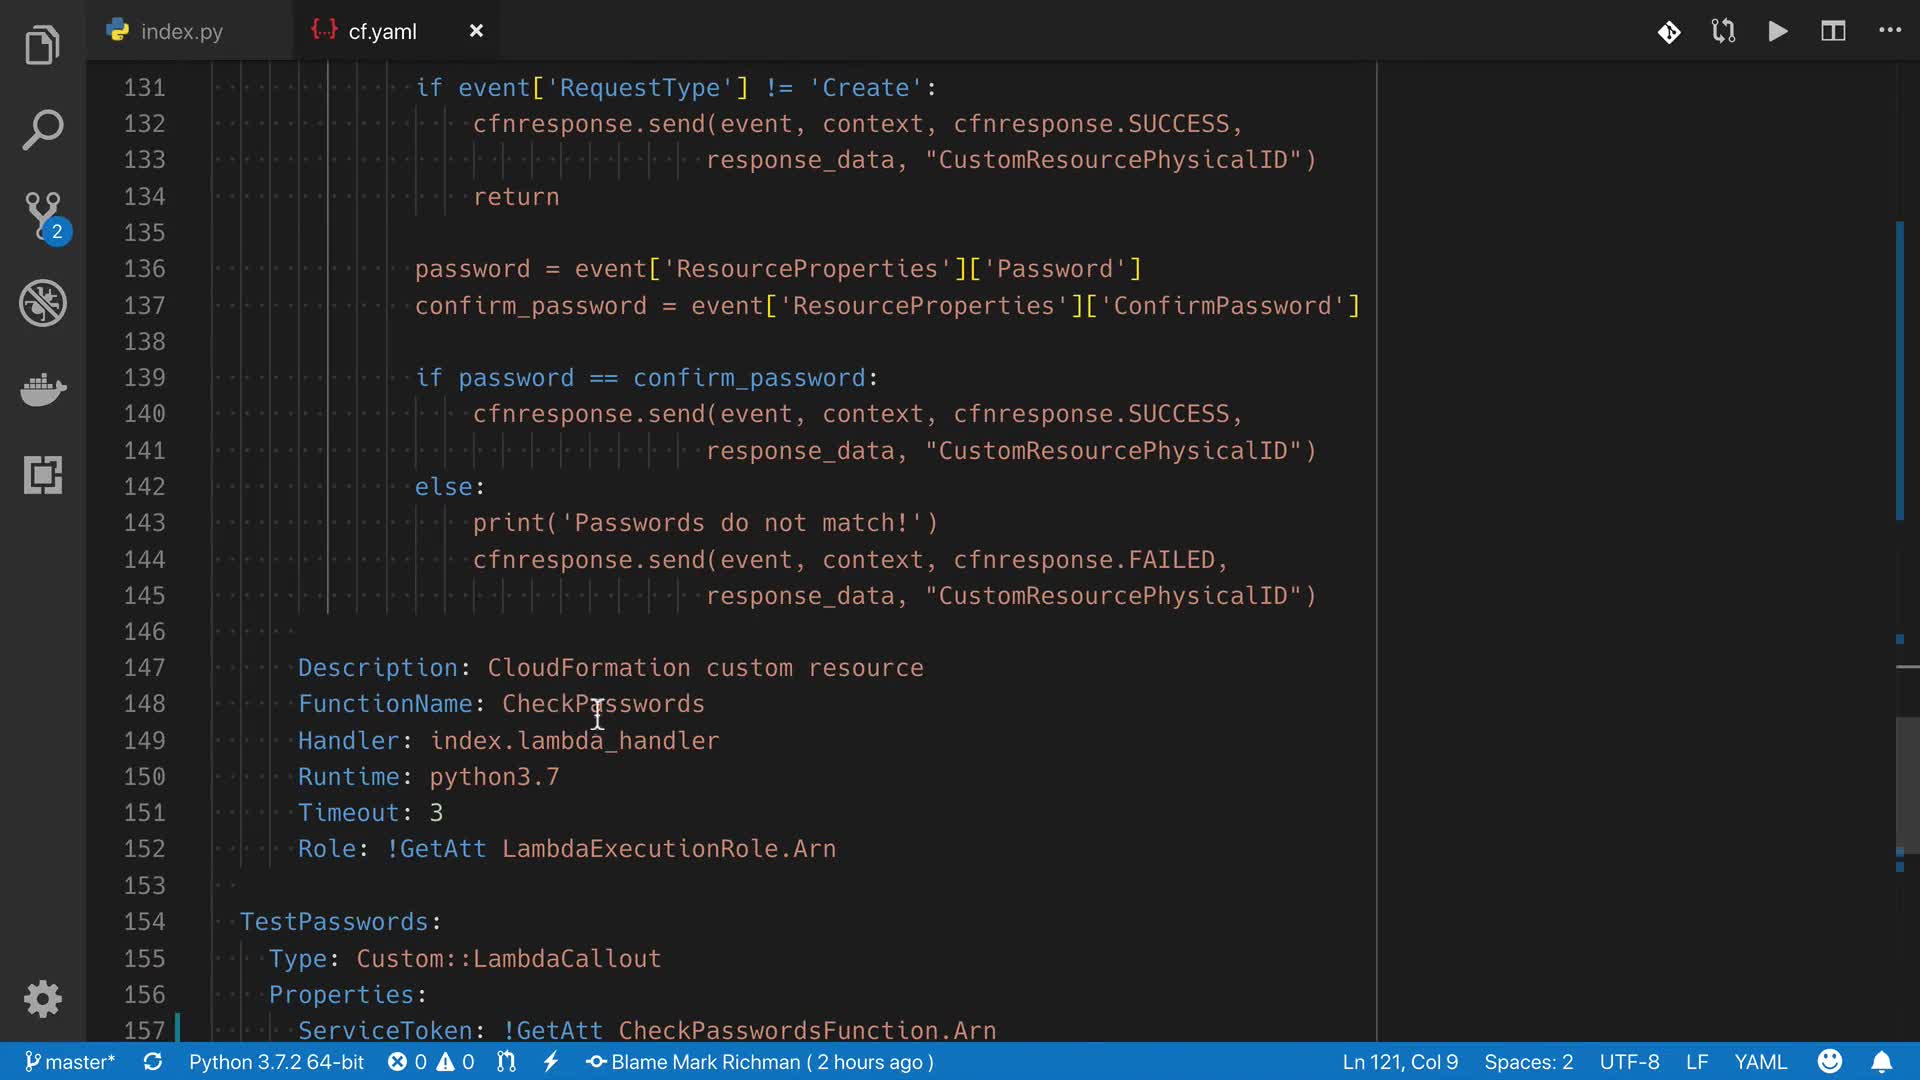
Task: Select Python 3.7.2 64-bit interpreter
Action: pos(276,1062)
